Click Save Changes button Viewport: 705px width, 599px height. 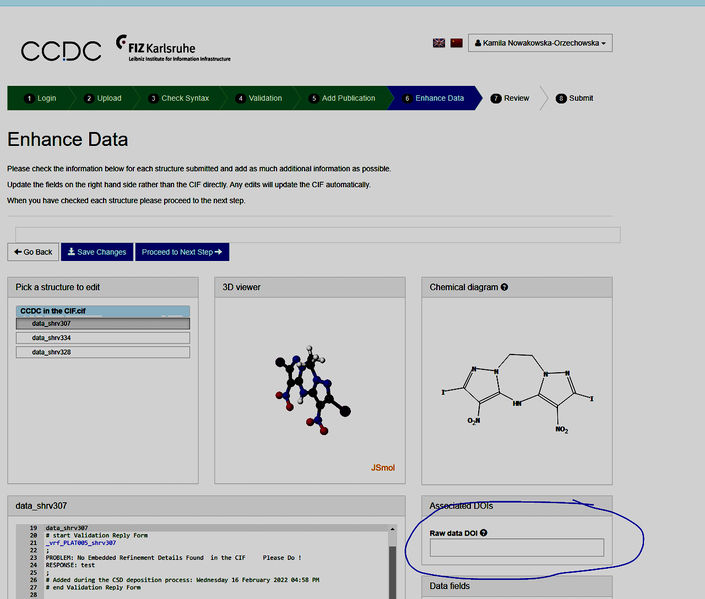click(97, 252)
